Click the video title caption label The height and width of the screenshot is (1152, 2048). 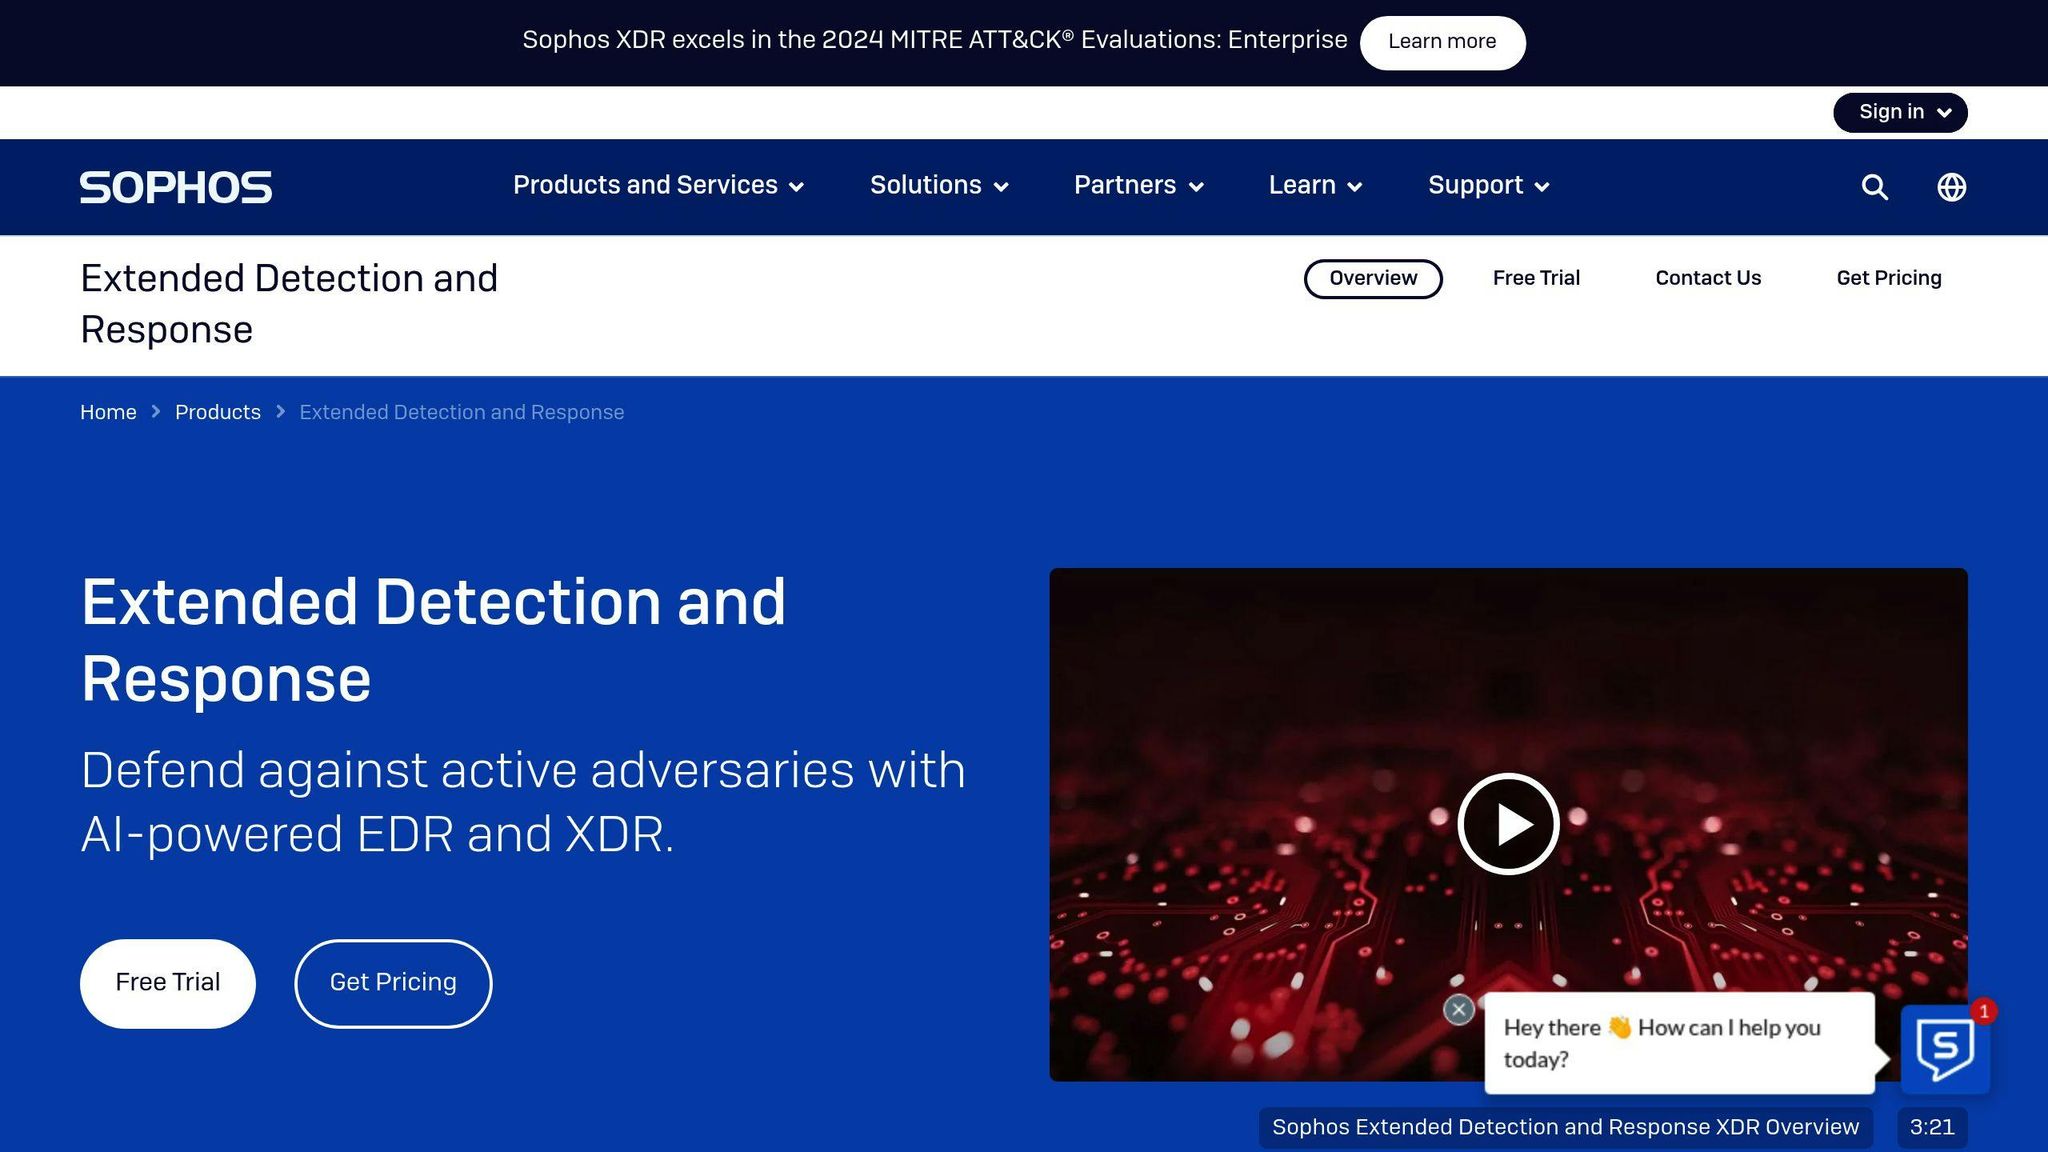click(1565, 1128)
